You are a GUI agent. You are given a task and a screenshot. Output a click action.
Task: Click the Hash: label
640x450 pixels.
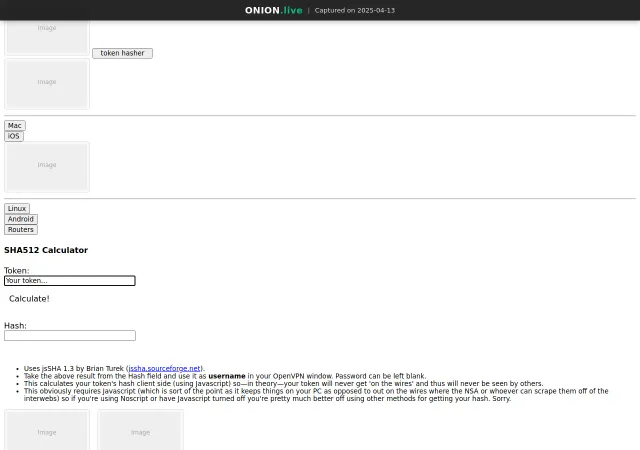(x=15, y=326)
